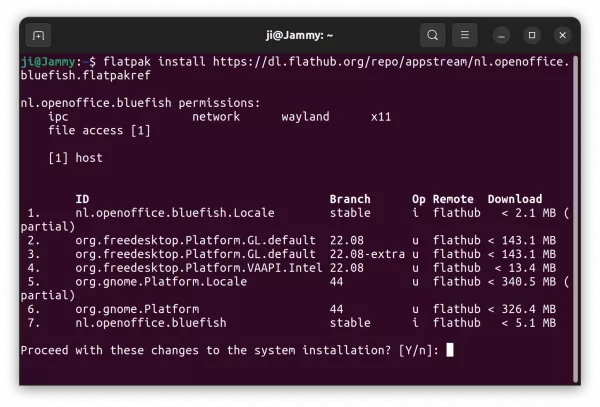Minimize the terminal window
Image resolution: width=600 pixels, height=407 pixels.
pos(501,36)
